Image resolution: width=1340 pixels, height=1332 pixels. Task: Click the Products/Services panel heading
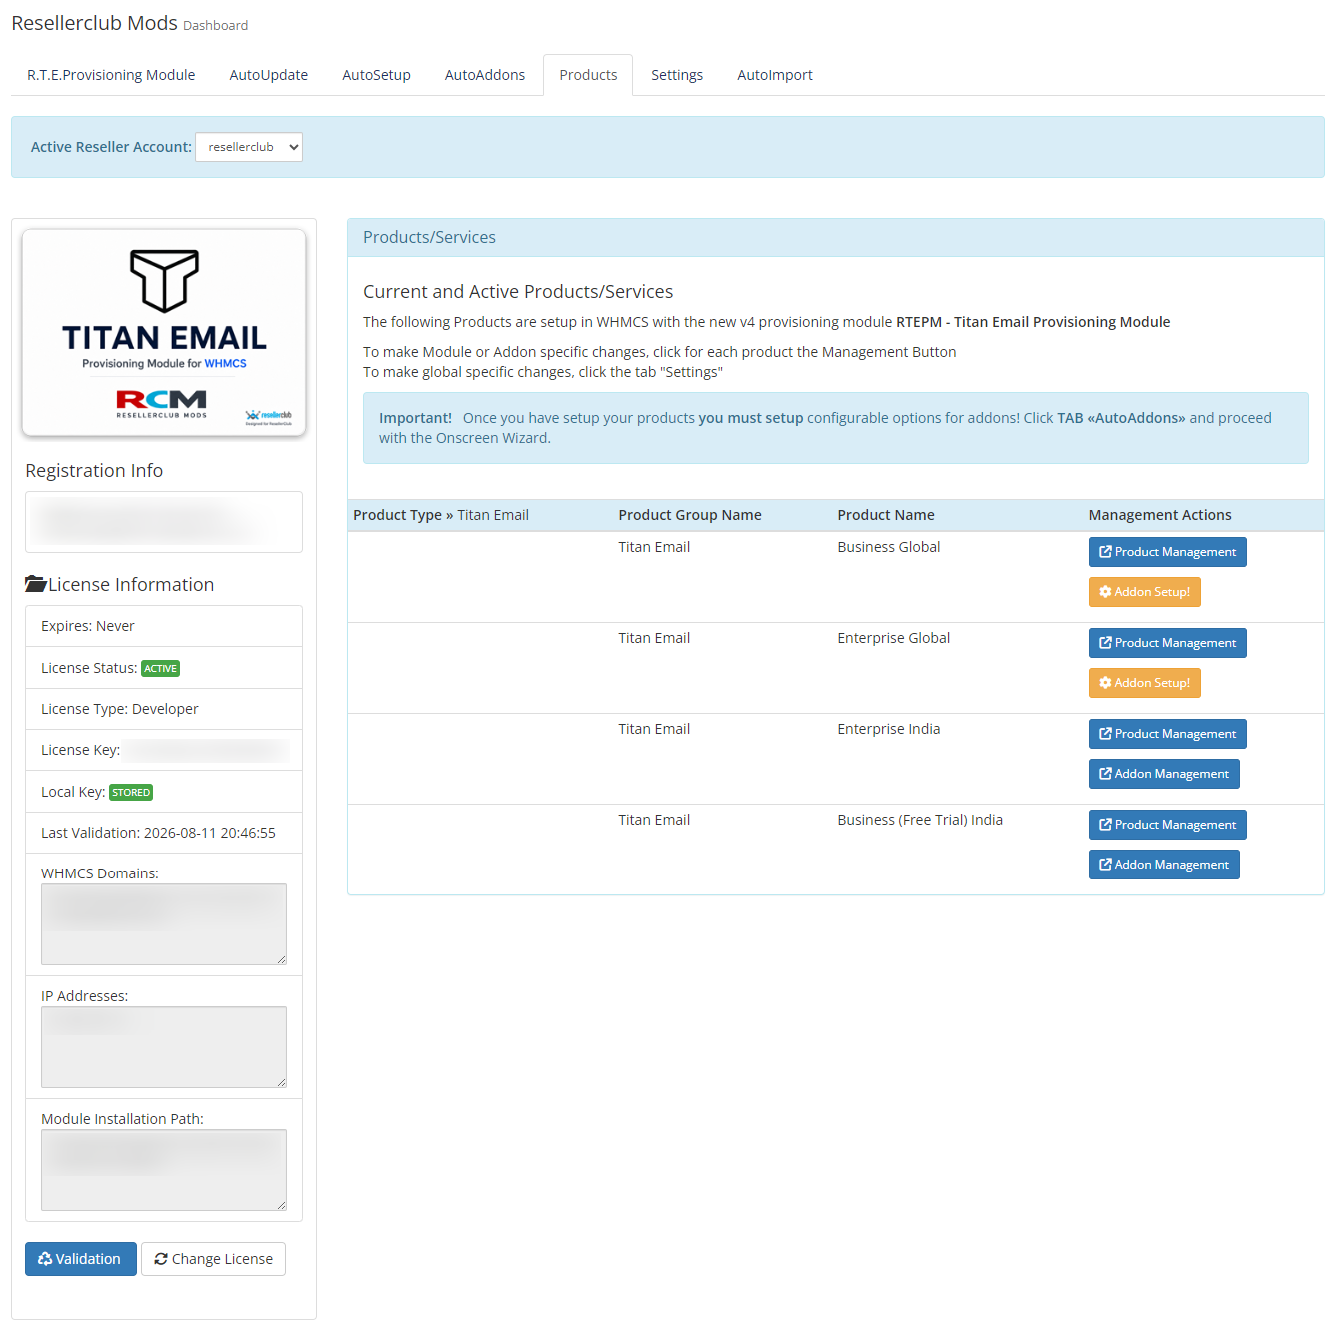429,237
